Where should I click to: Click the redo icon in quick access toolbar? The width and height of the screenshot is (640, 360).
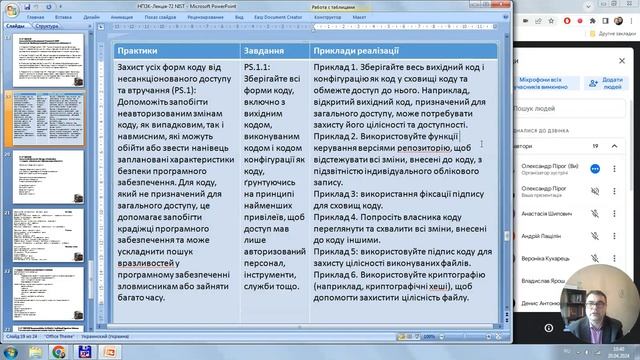[49, 7]
